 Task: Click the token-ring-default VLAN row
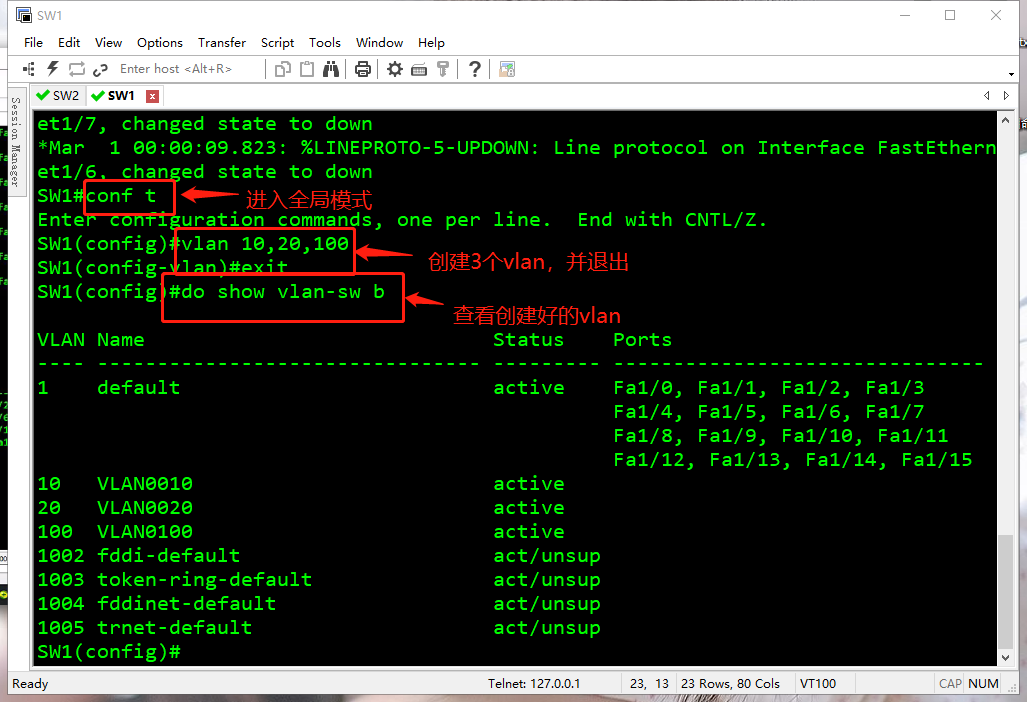point(319,580)
